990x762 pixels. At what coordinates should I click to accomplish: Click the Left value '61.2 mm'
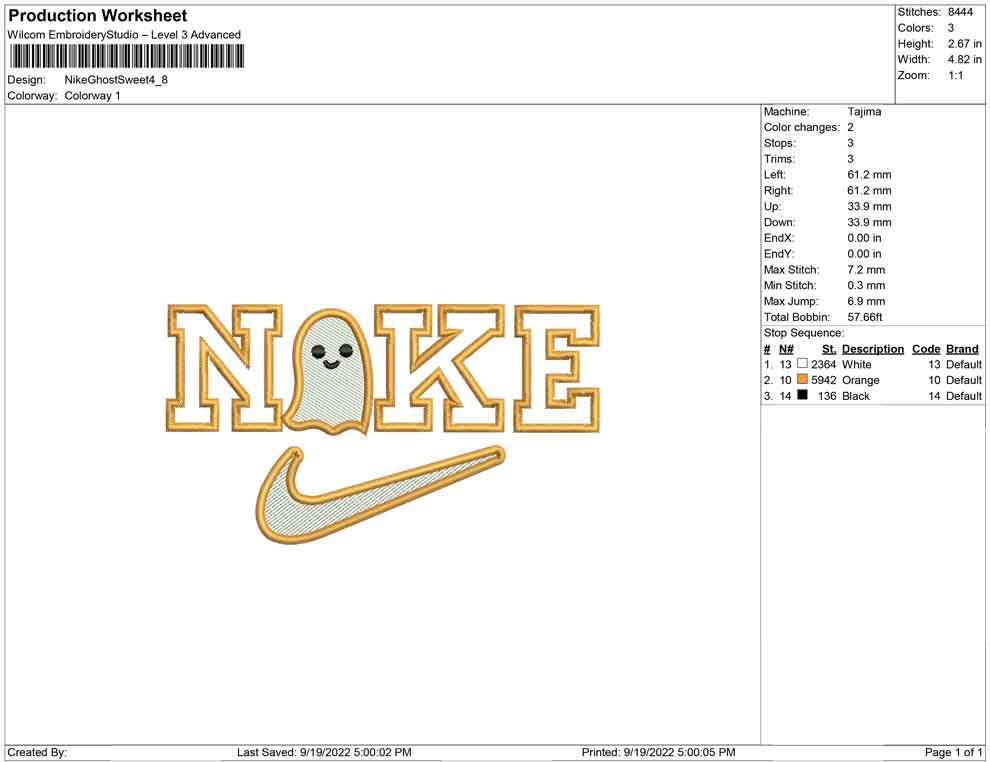click(869, 175)
